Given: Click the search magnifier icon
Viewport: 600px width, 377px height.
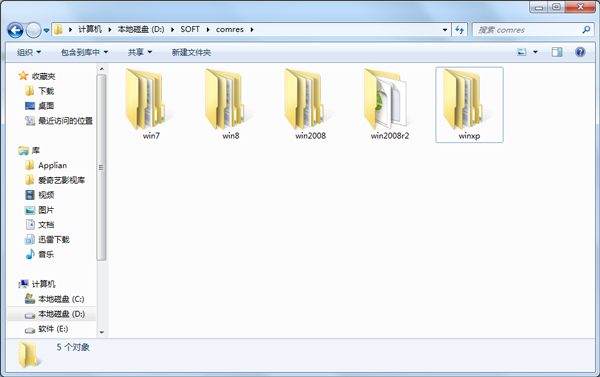Looking at the screenshot, I should coord(586,29).
